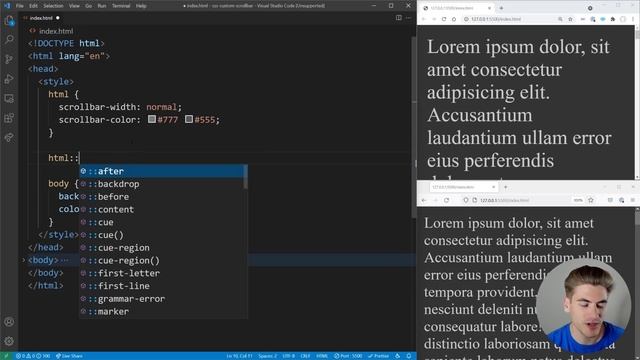Click autocomplete list scrollbar thumb
The width and height of the screenshot is (640, 360).
246,177
